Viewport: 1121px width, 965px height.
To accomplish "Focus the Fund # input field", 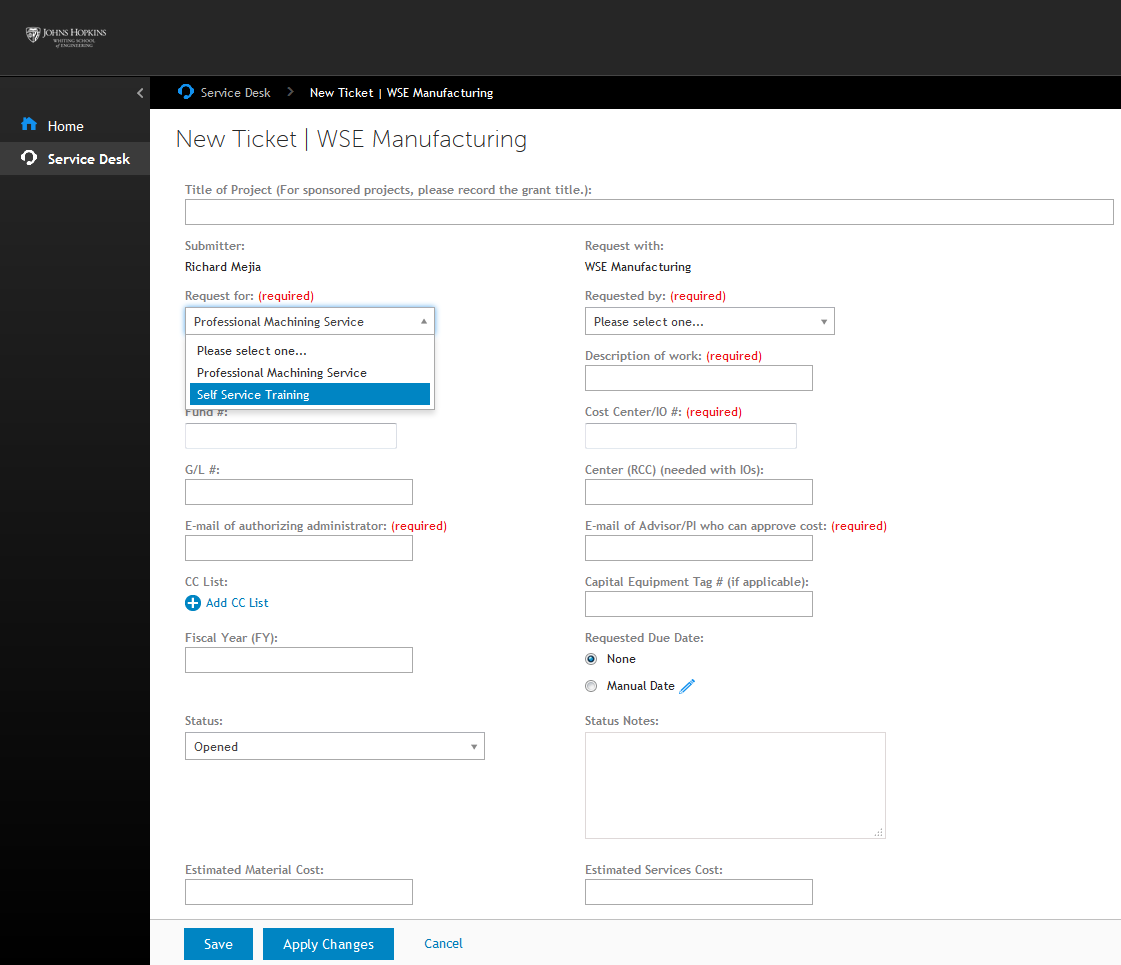I will (x=291, y=436).
